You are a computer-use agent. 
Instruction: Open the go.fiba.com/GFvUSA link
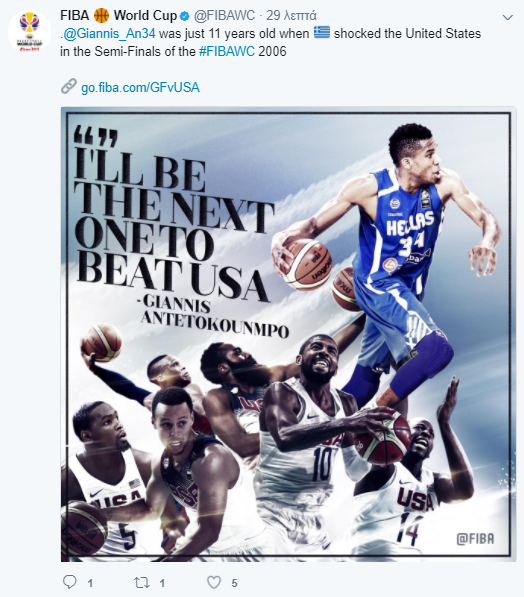click(x=140, y=88)
